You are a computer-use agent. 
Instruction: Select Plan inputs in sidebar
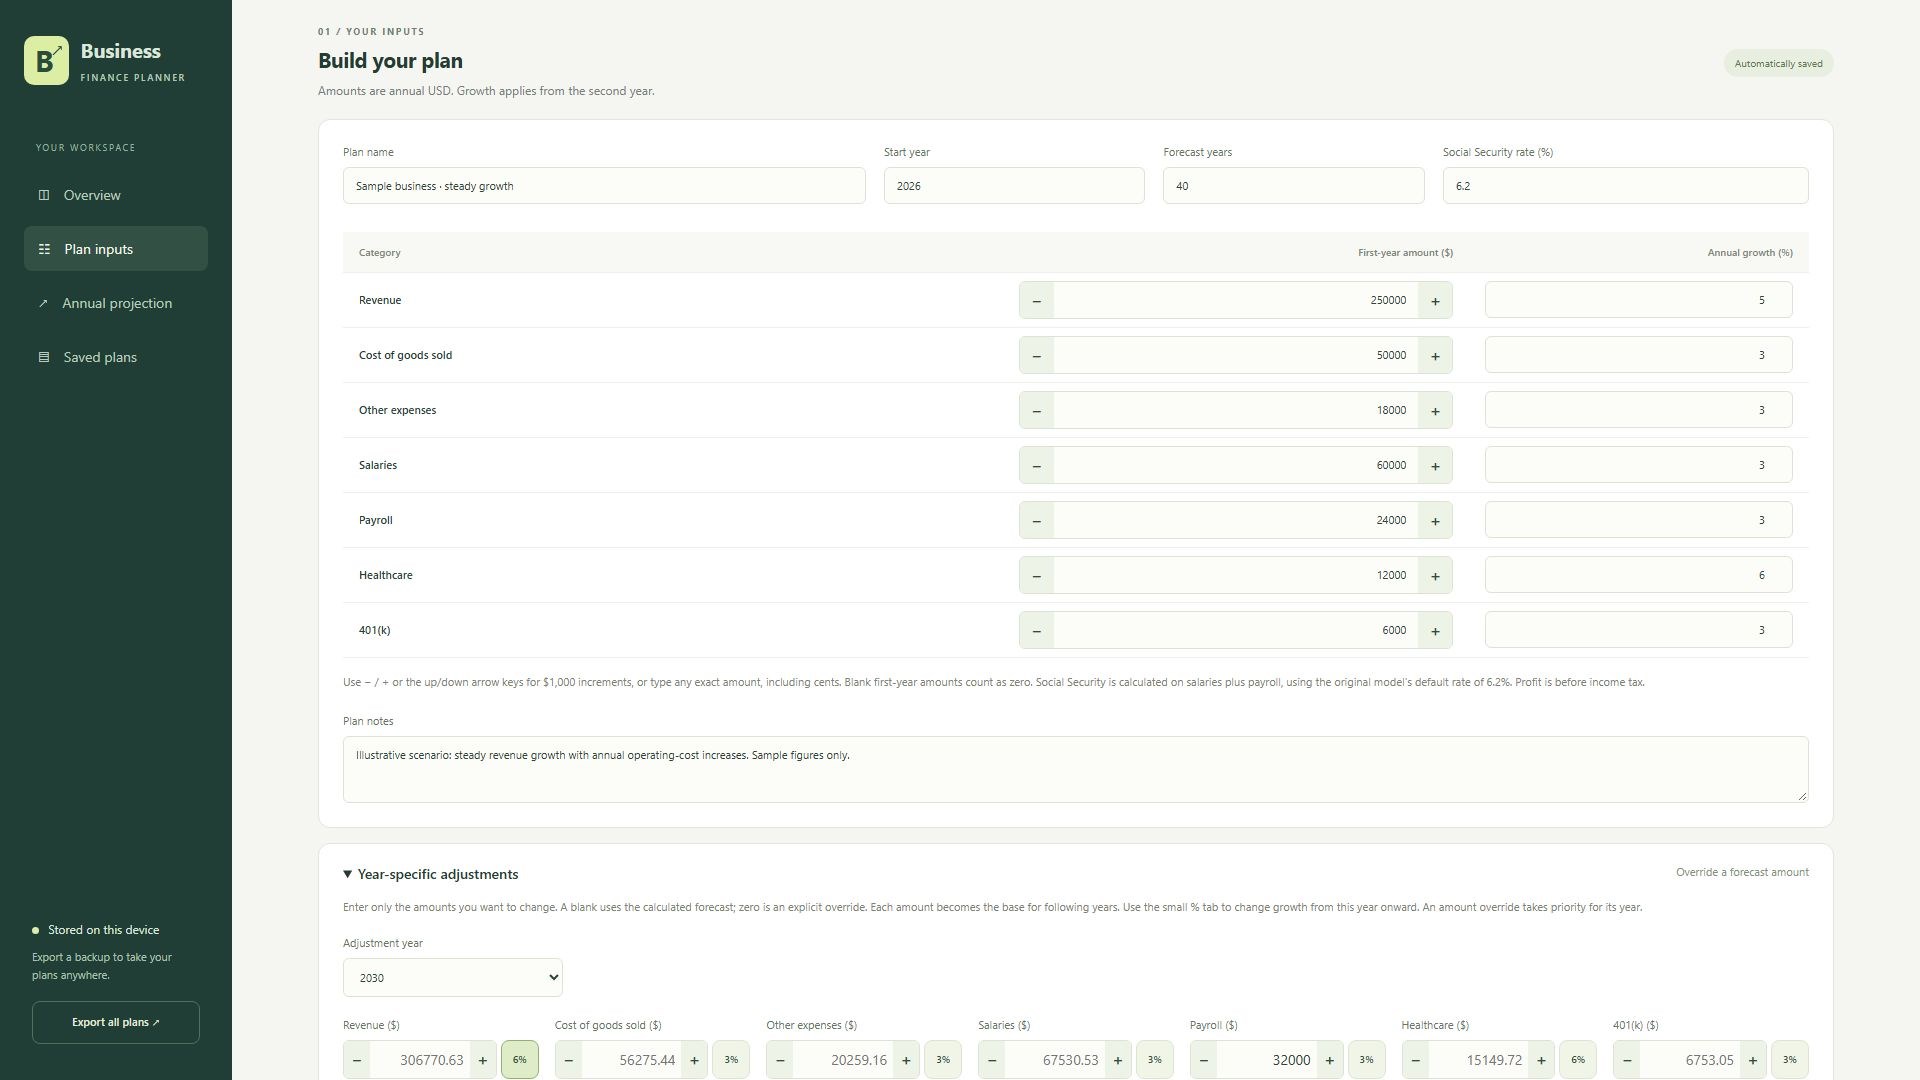(x=116, y=249)
